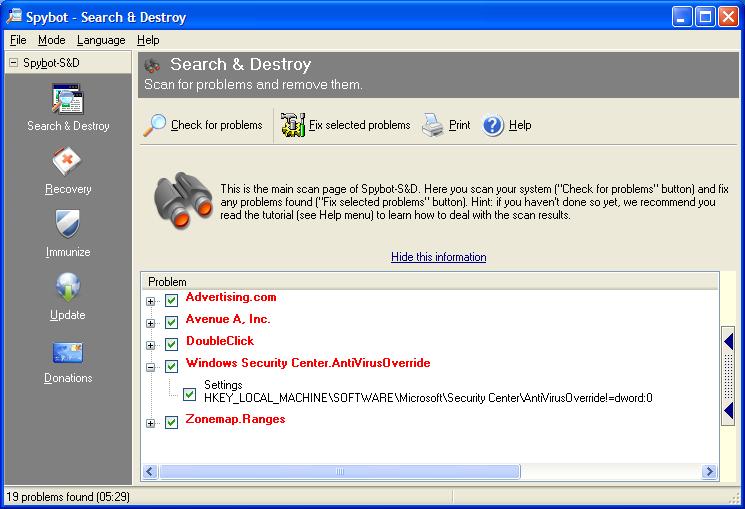Click lower blue arrow on side panel handle
Image resolution: width=745 pixels, height=509 pixels.
728,411
